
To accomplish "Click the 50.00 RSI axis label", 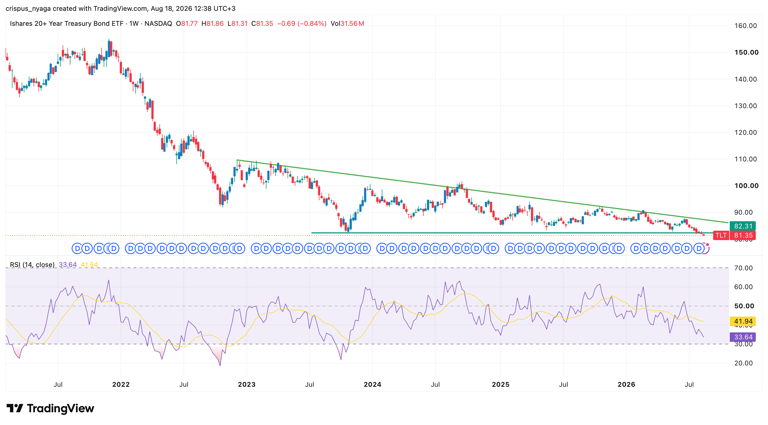I will tap(745, 306).
